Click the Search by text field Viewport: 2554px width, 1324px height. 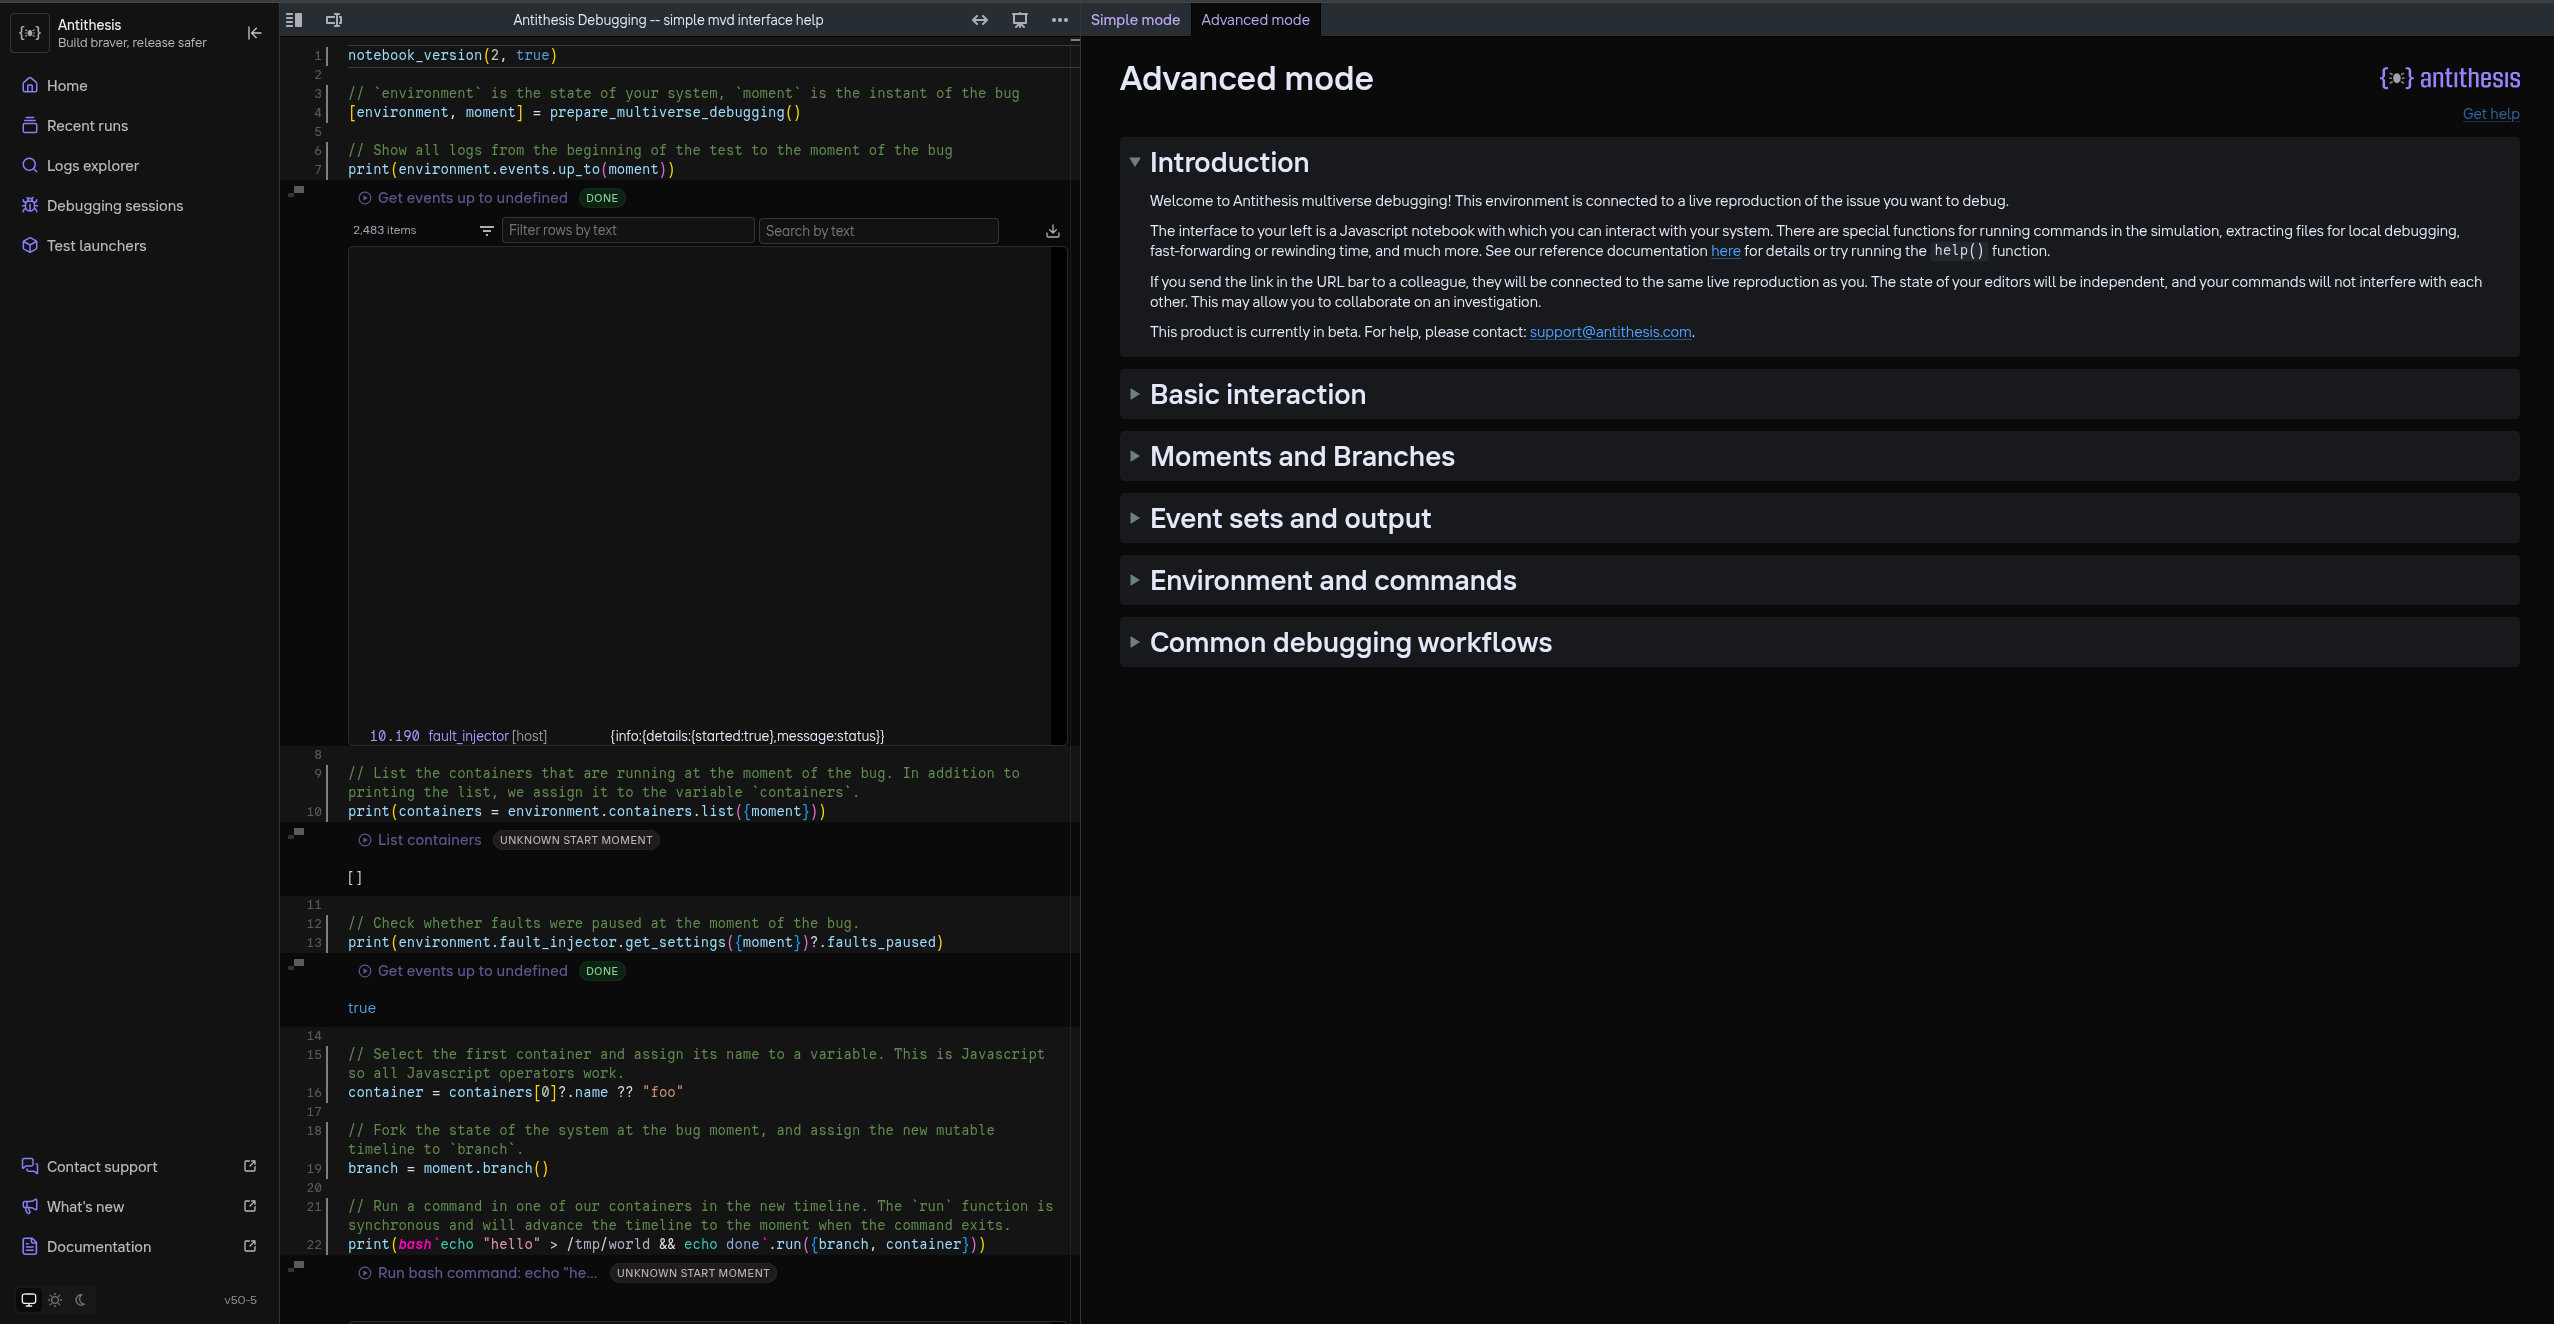click(x=878, y=231)
